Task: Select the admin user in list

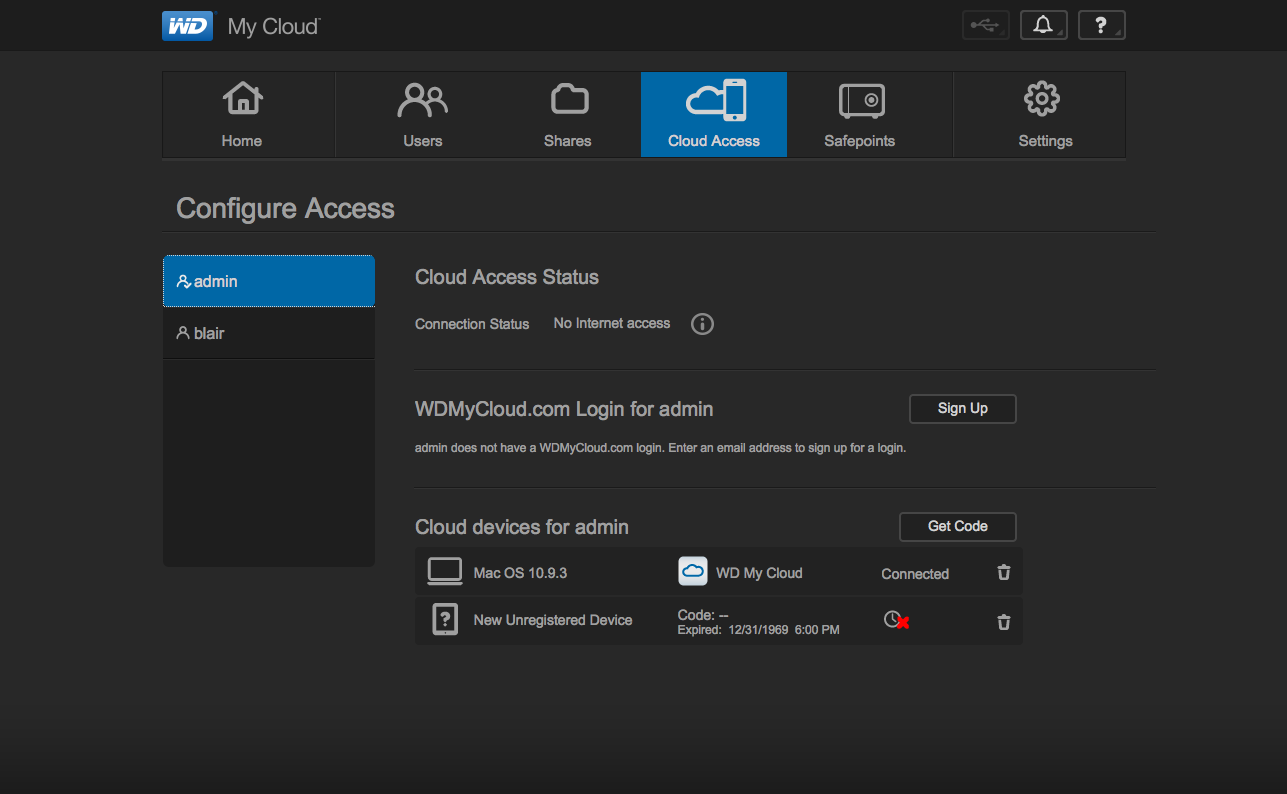Action: tap(268, 281)
